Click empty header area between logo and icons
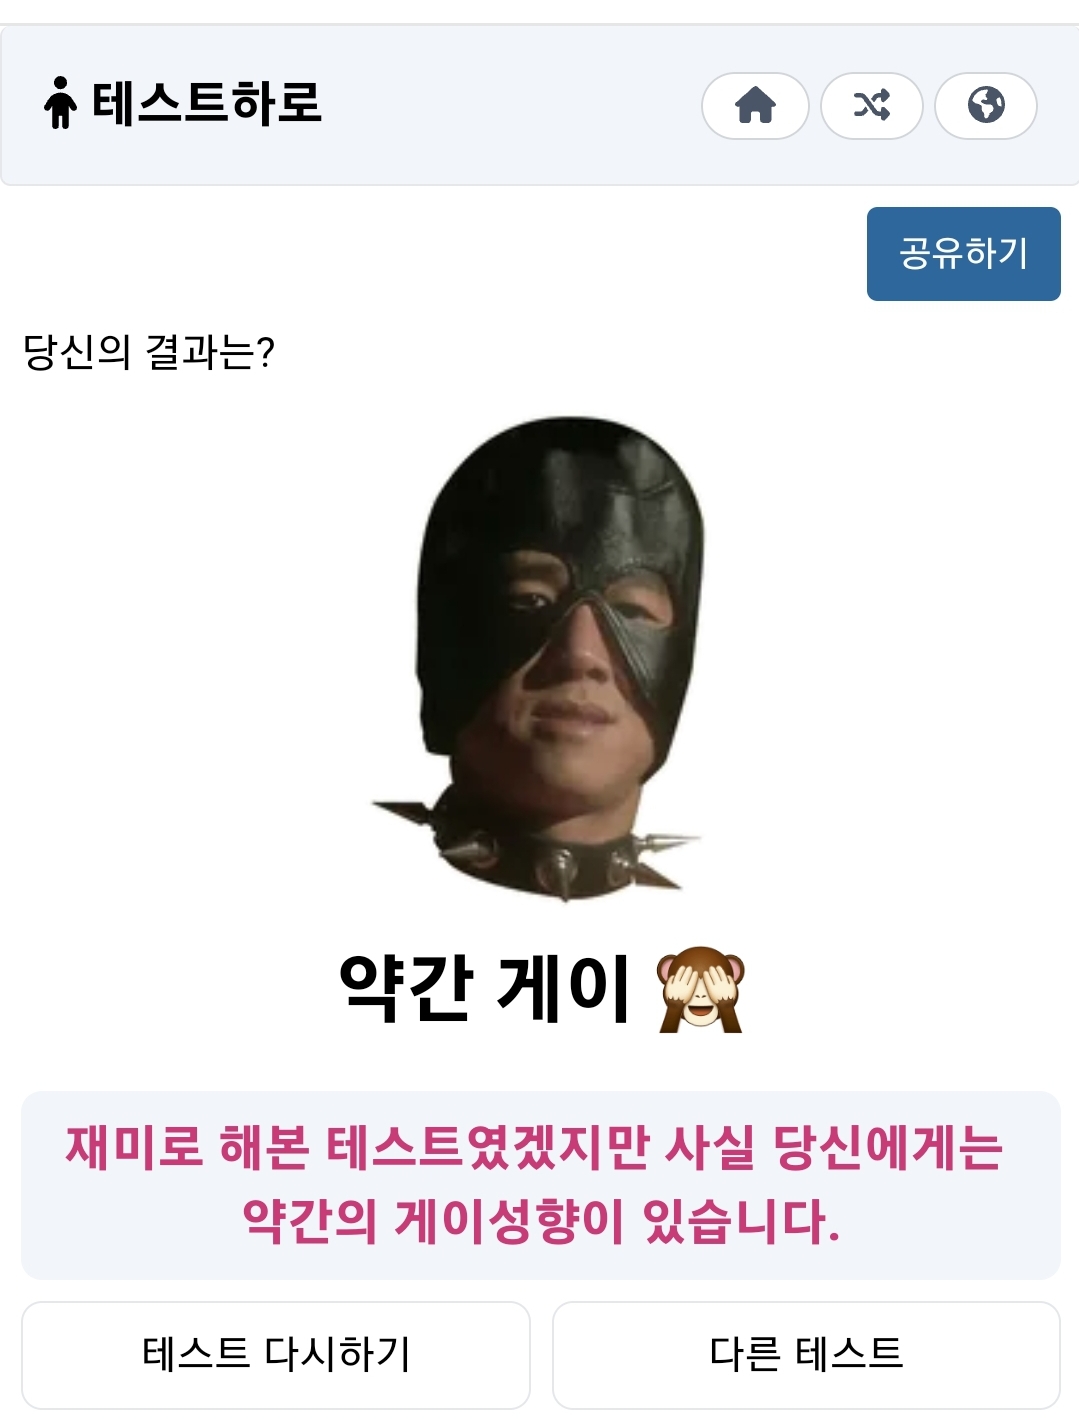The width and height of the screenshot is (1079, 1419). pos(510,105)
